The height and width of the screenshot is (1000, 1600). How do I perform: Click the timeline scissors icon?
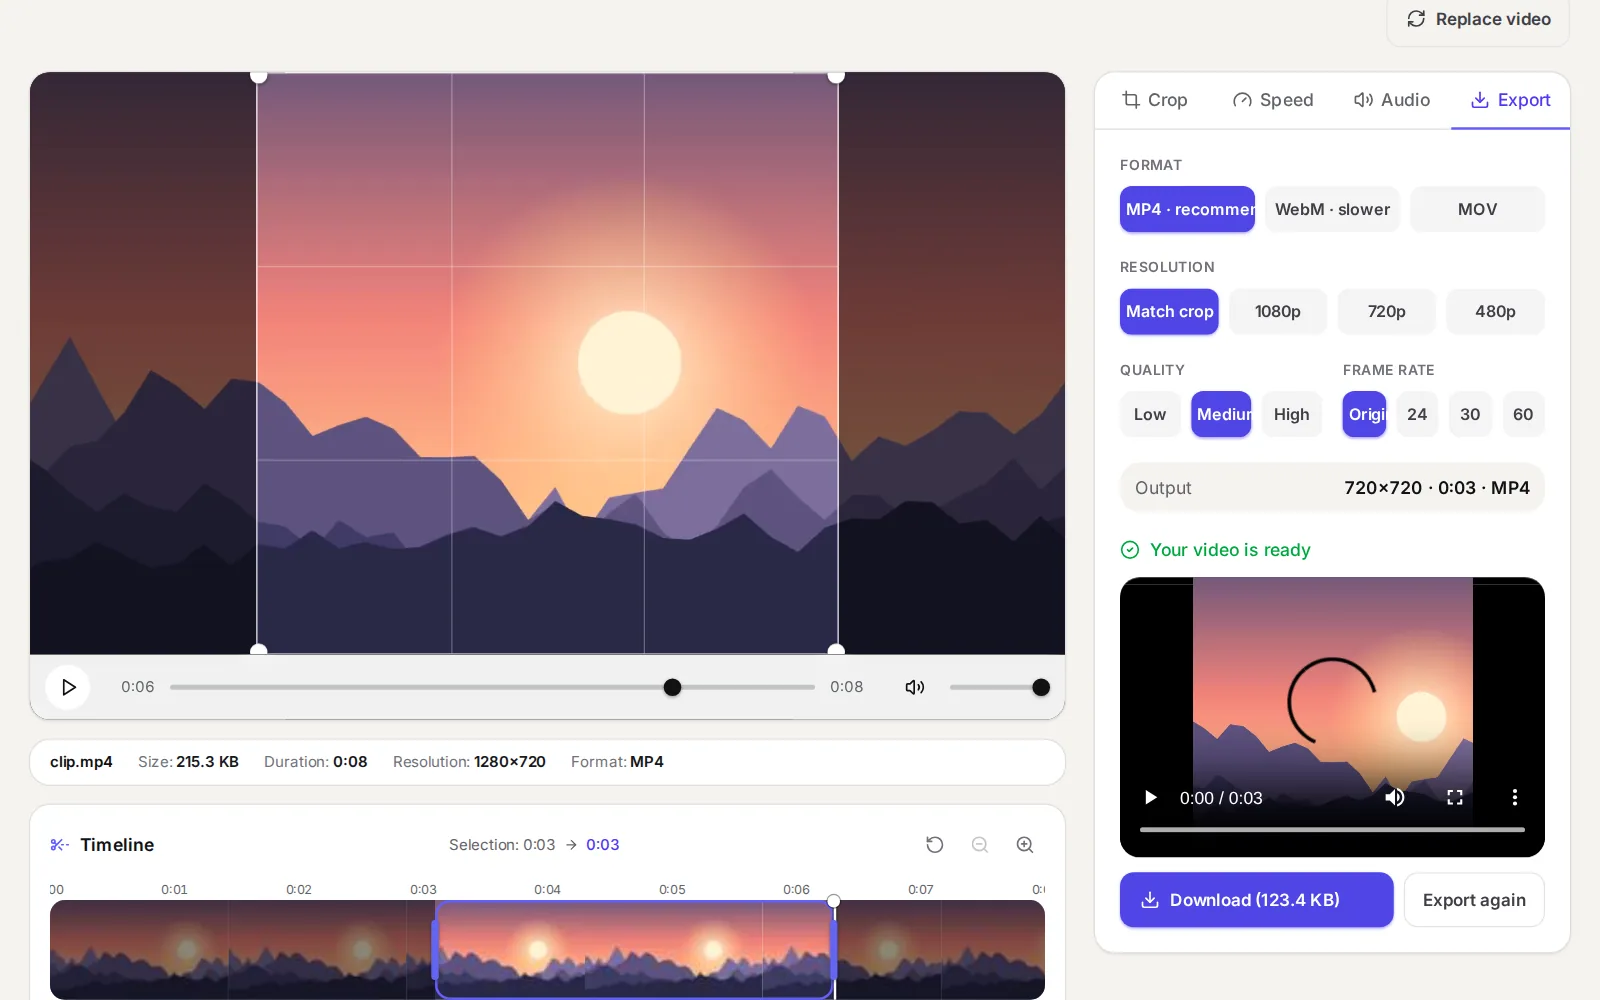click(x=59, y=845)
